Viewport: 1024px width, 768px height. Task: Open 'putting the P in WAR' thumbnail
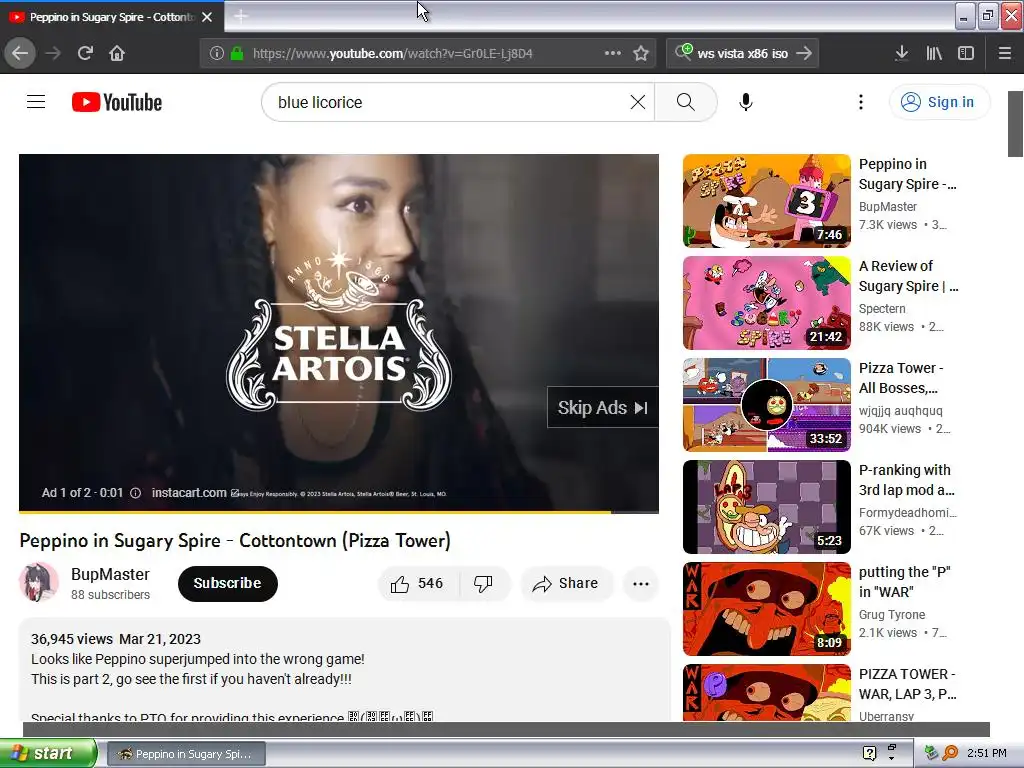(x=767, y=609)
